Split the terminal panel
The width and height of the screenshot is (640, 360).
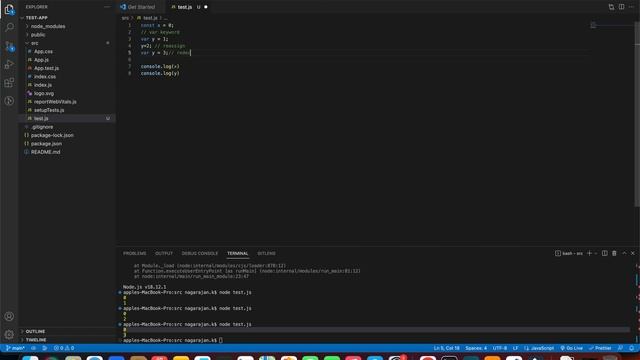pyautogui.click(x=604, y=253)
